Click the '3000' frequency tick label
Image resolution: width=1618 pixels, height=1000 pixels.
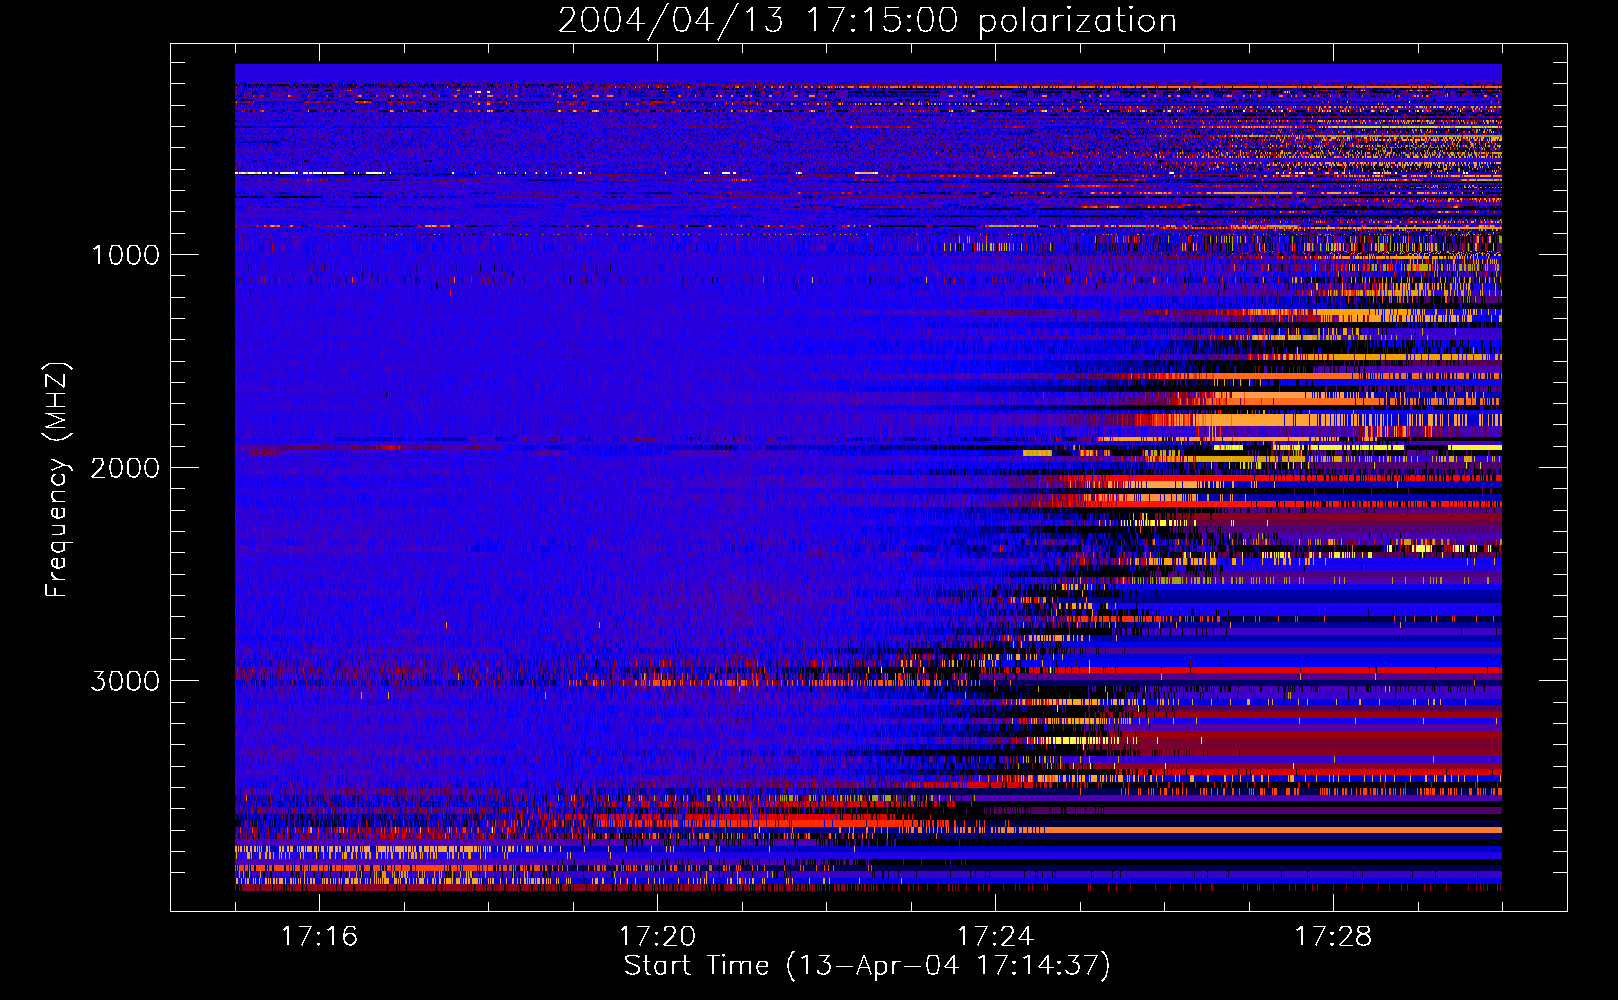[x=125, y=681]
